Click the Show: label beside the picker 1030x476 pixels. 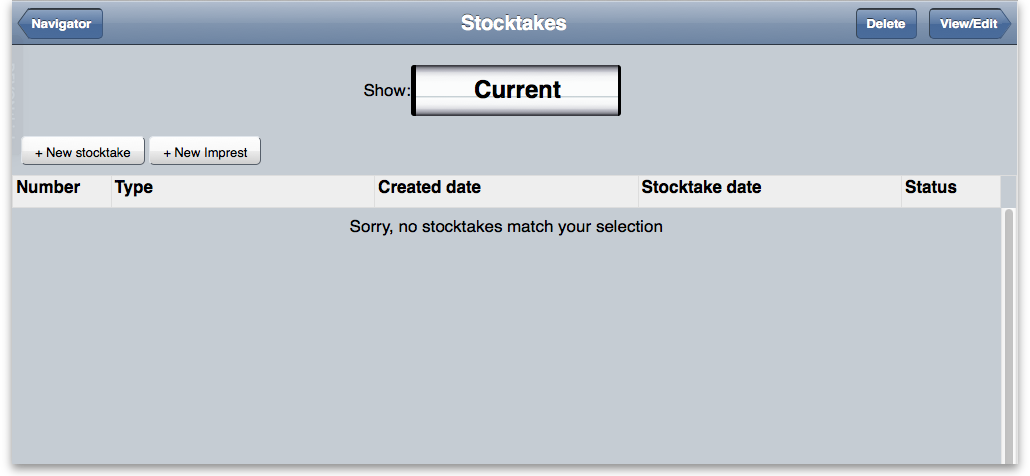click(x=386, y=90)
